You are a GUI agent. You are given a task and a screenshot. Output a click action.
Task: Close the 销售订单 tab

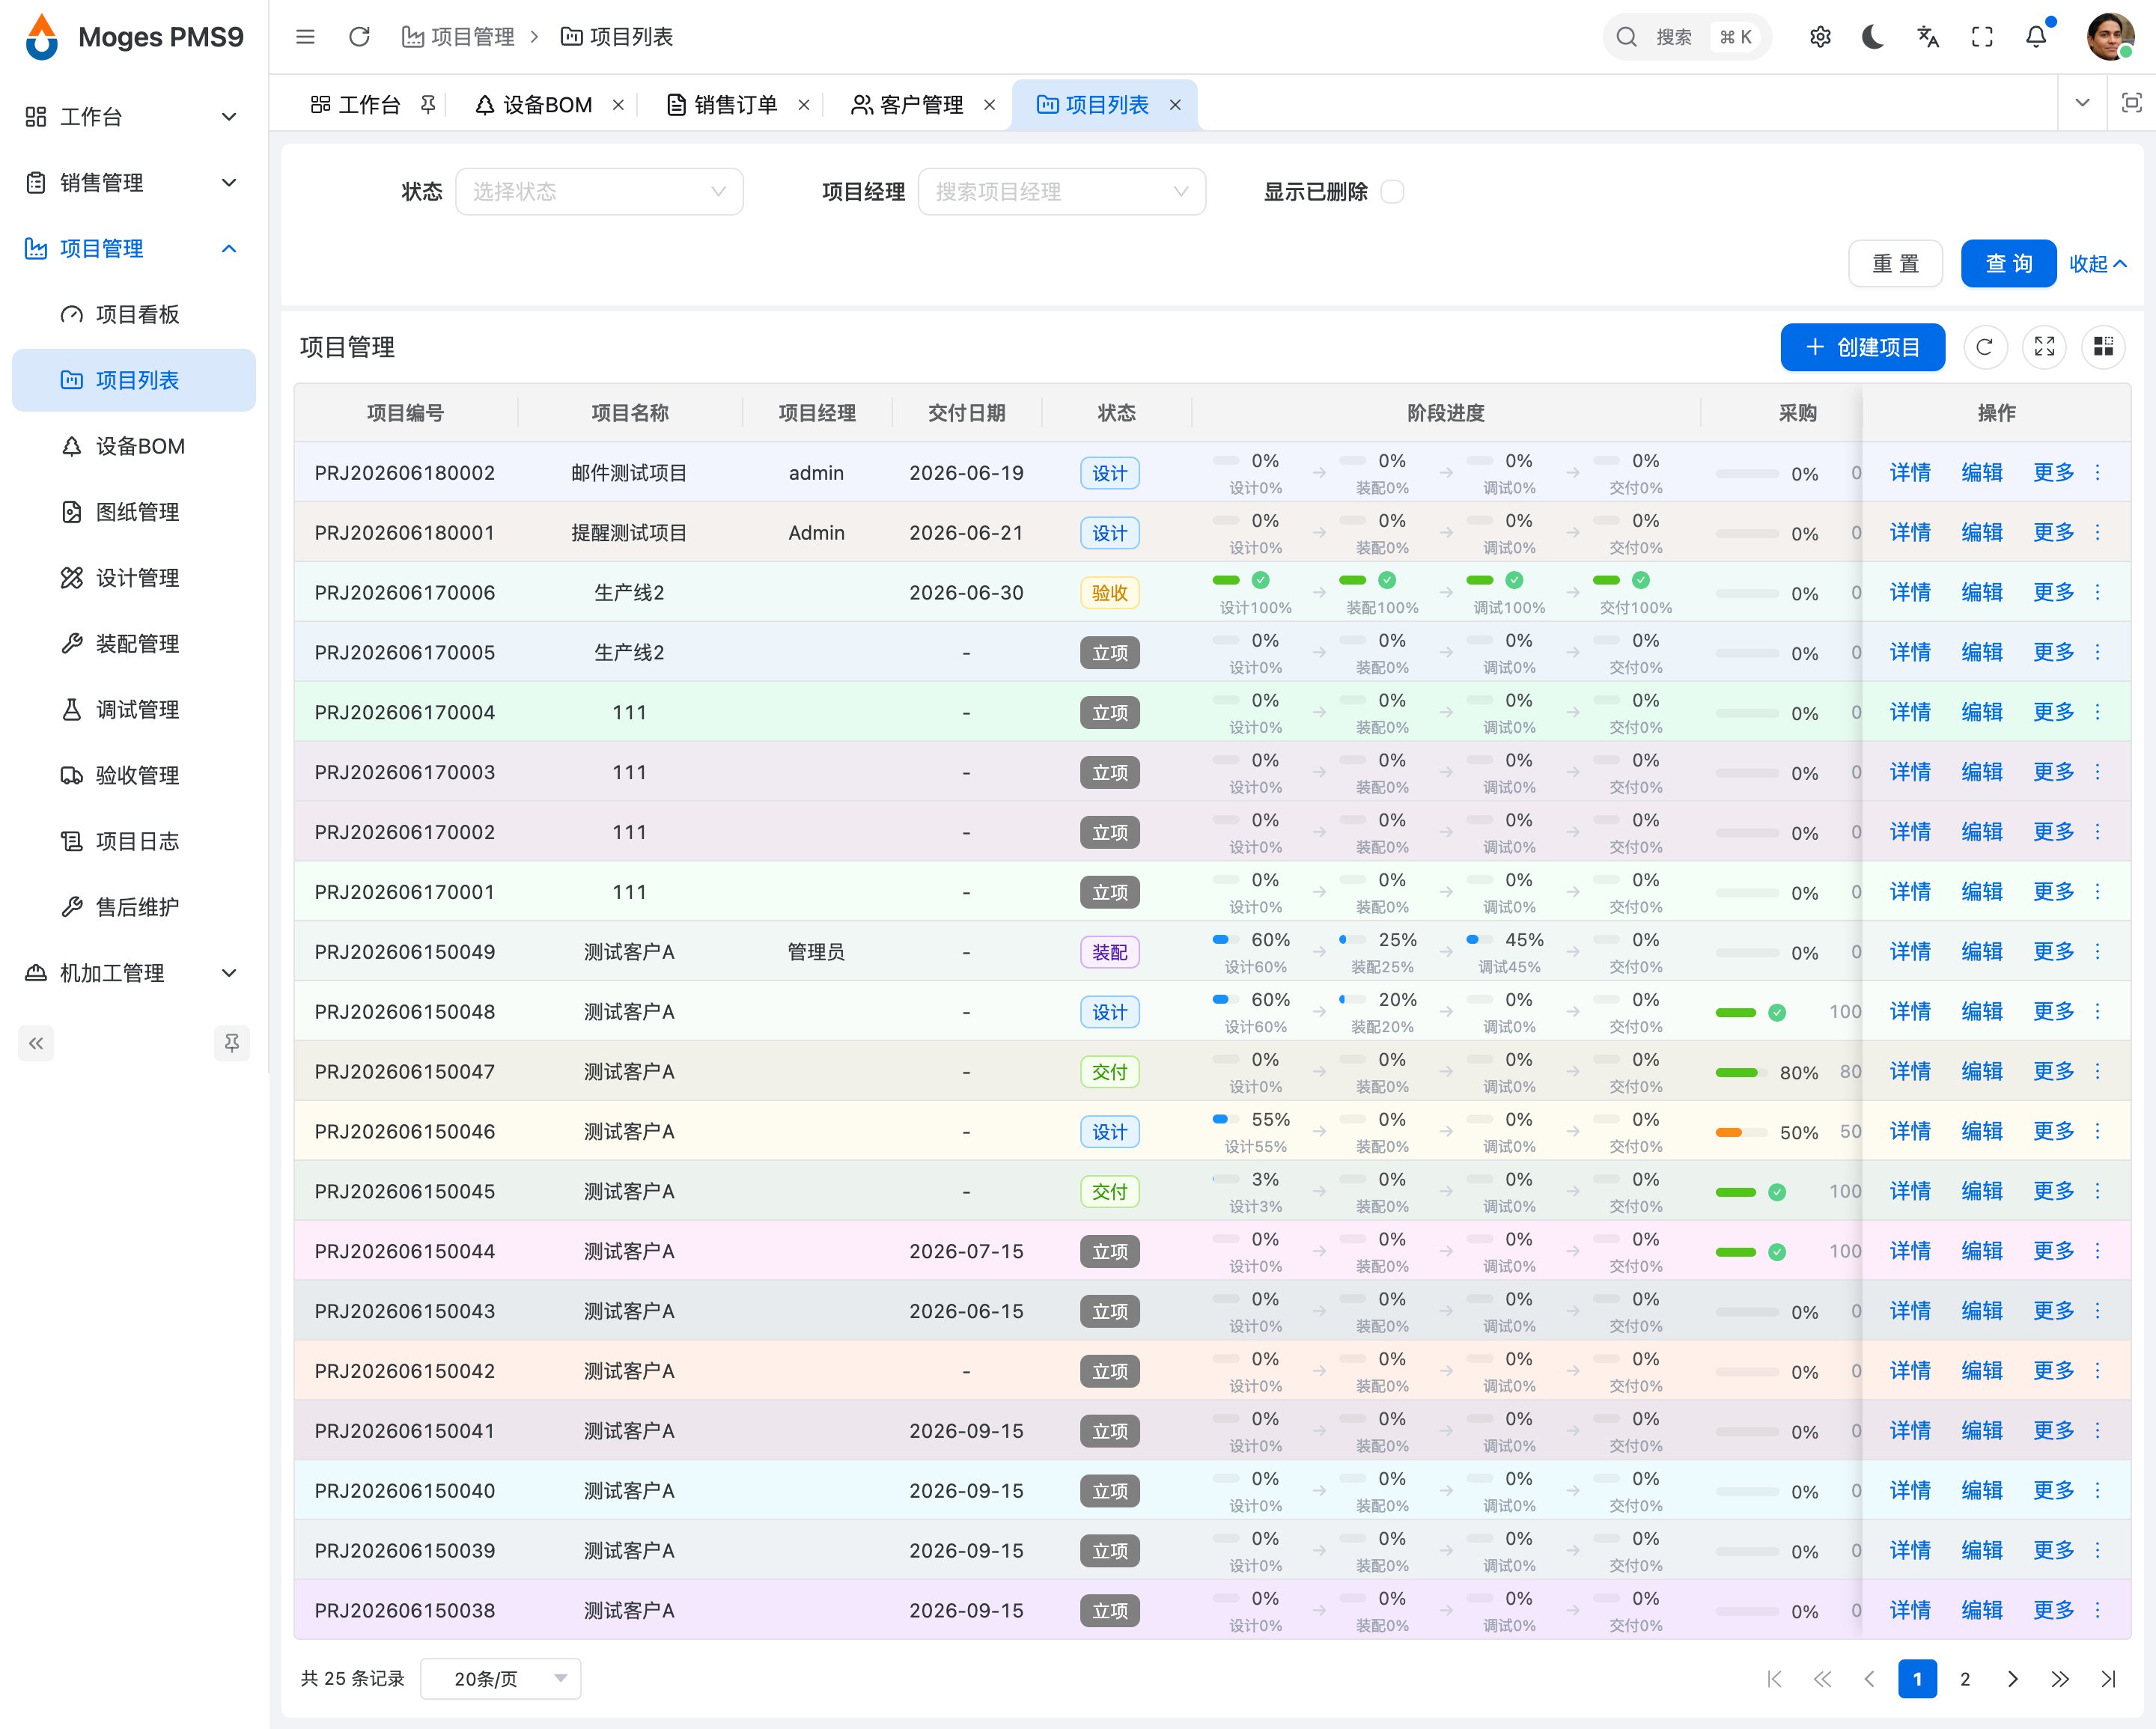(803, 105)
